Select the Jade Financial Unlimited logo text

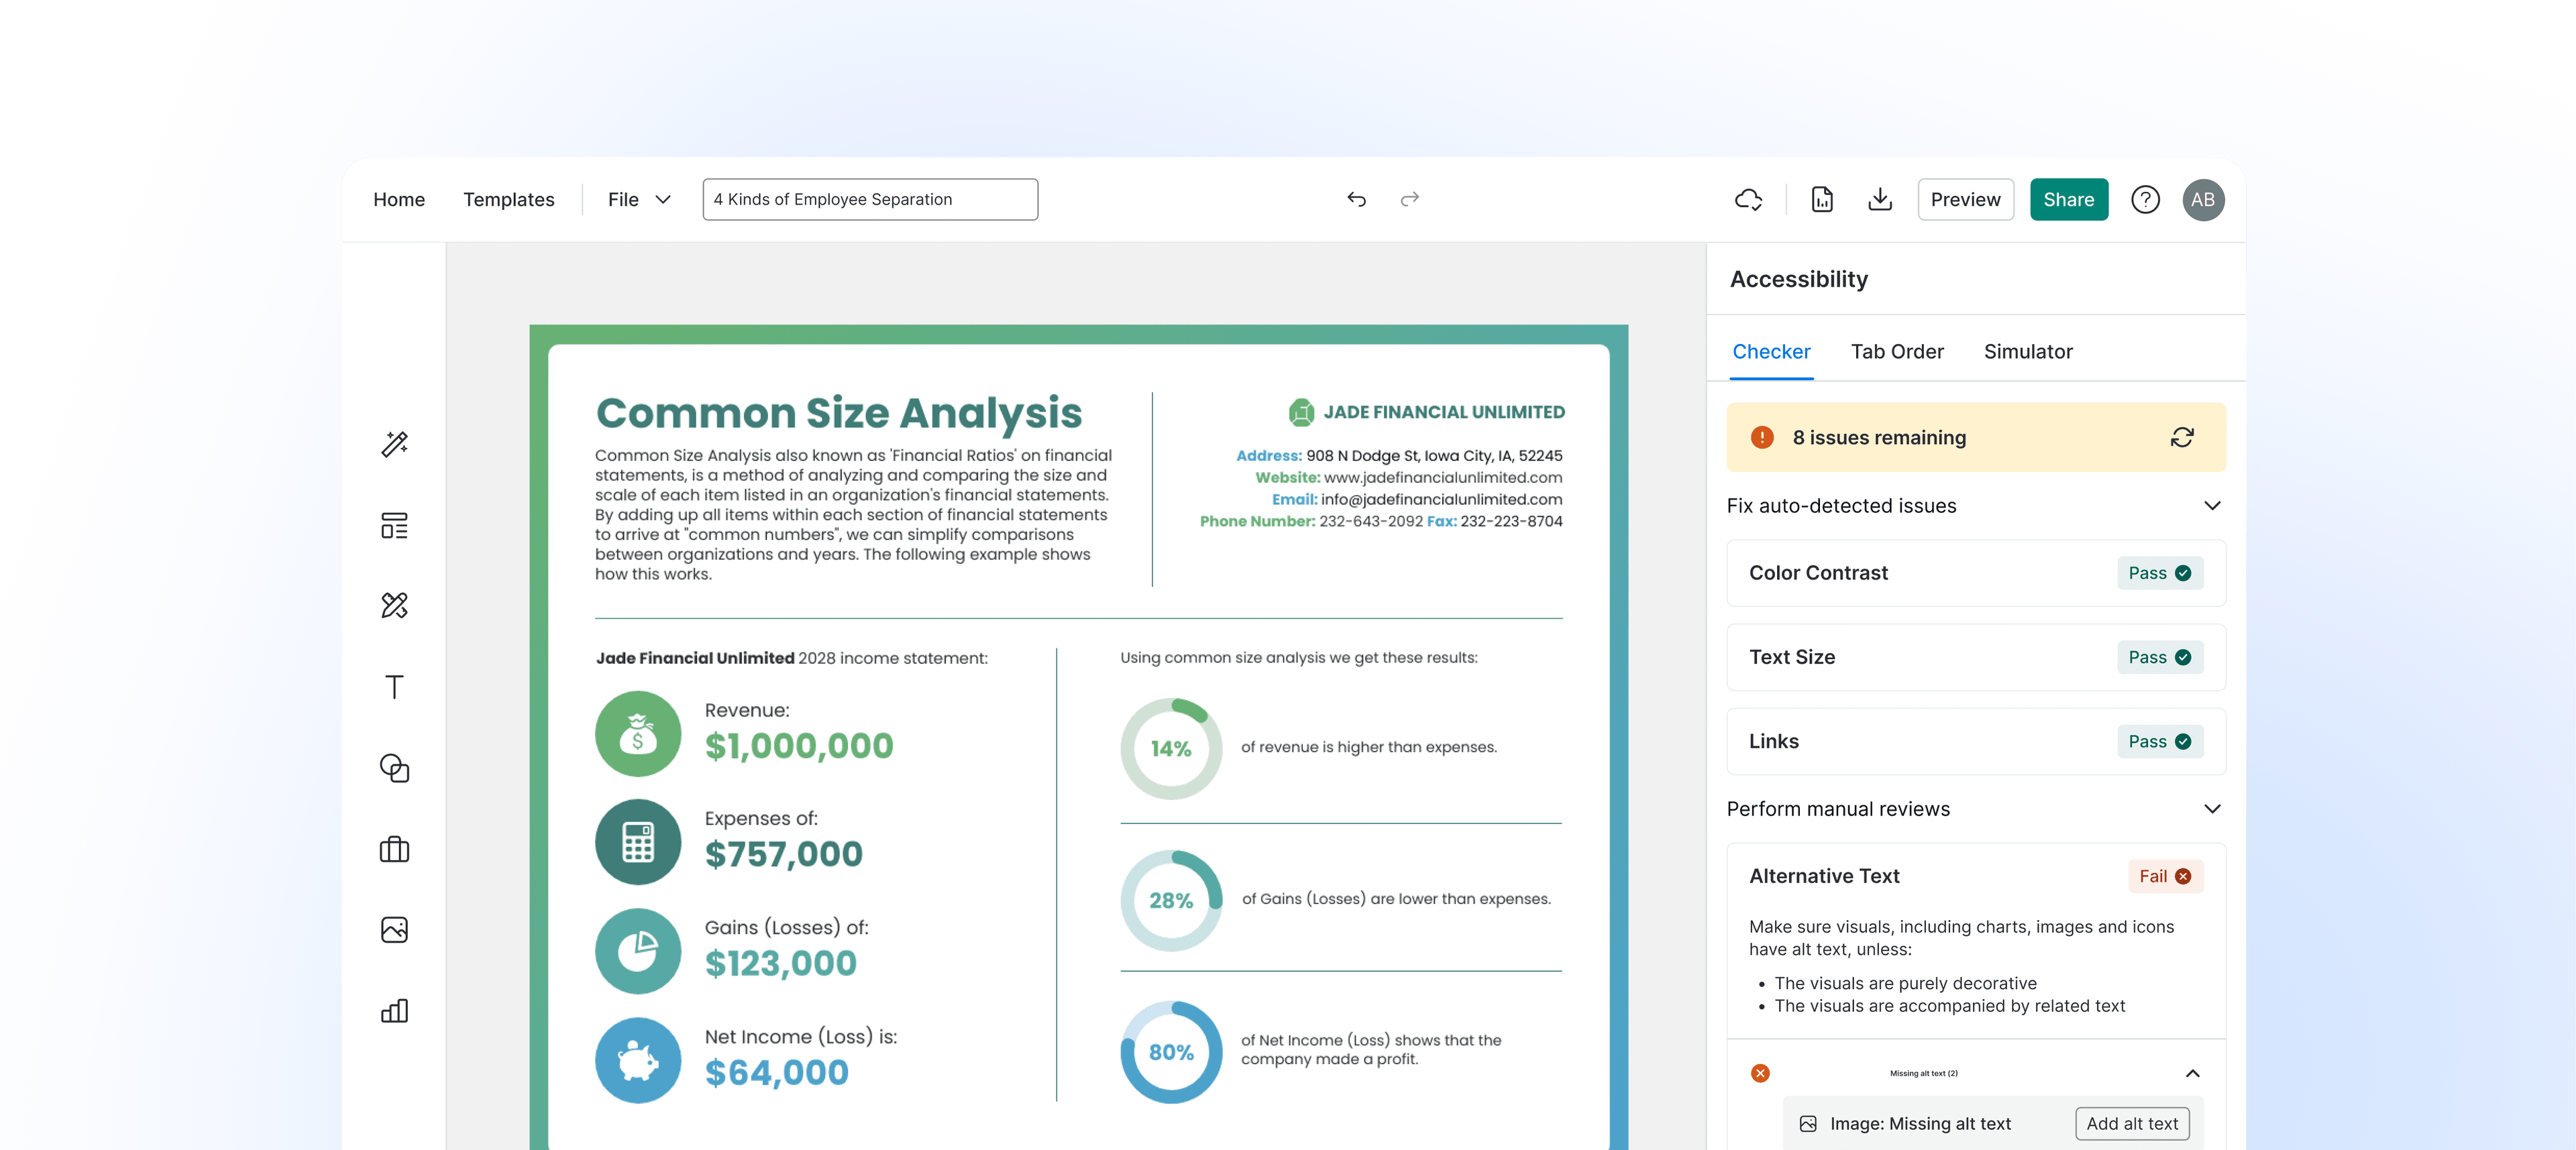(x=1444, y=412)
